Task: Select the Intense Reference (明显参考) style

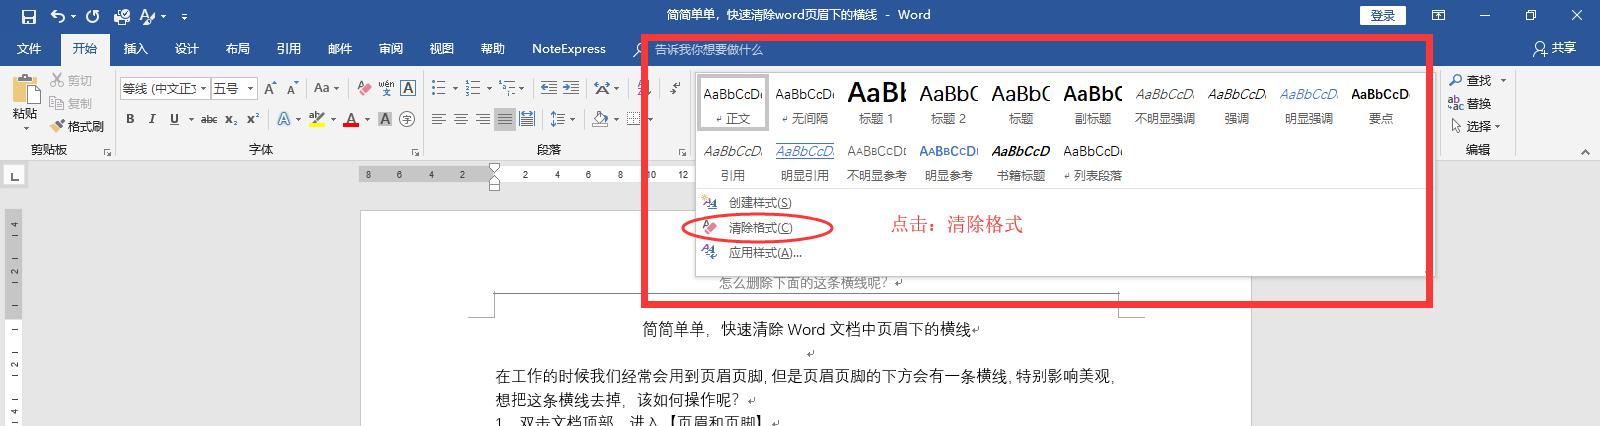Action: (949, 160)
